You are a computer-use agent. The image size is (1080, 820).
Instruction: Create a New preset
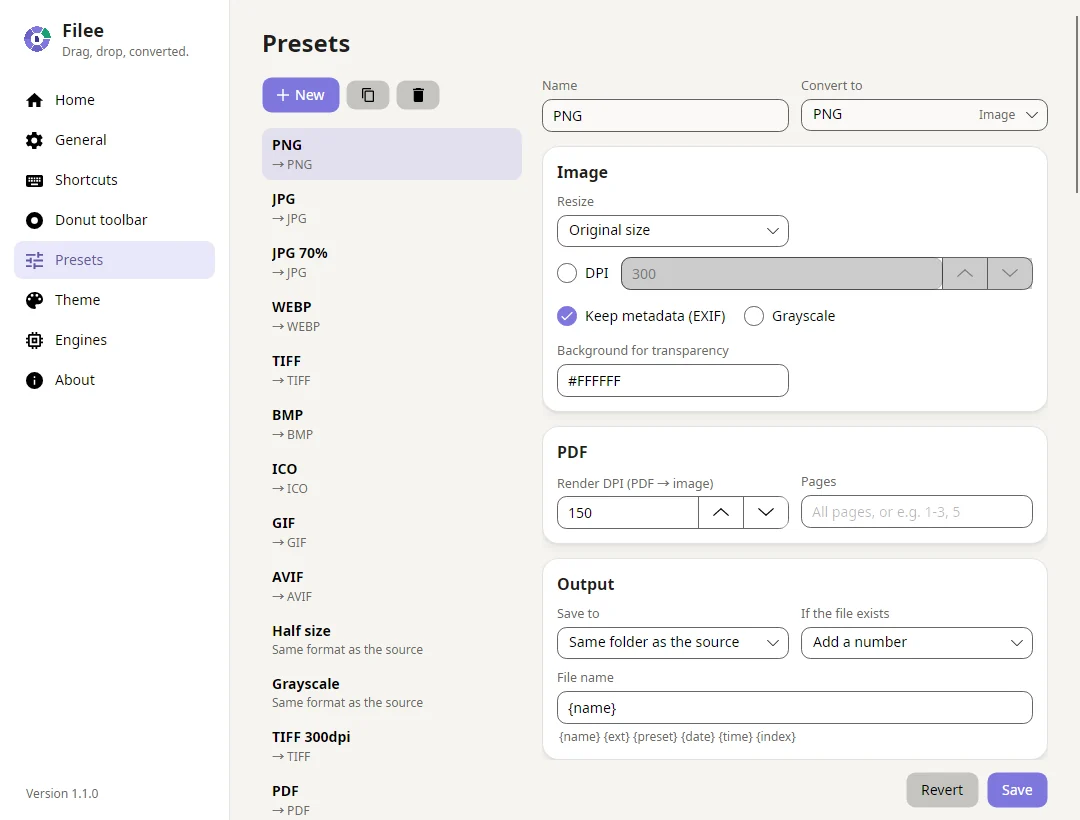point(300,95)
